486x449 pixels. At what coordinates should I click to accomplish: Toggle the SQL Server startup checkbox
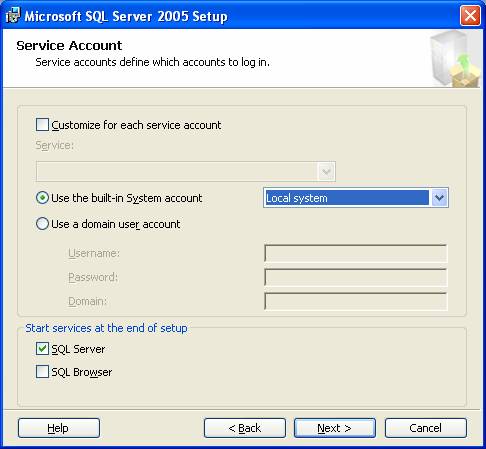[x=42, y=349]
